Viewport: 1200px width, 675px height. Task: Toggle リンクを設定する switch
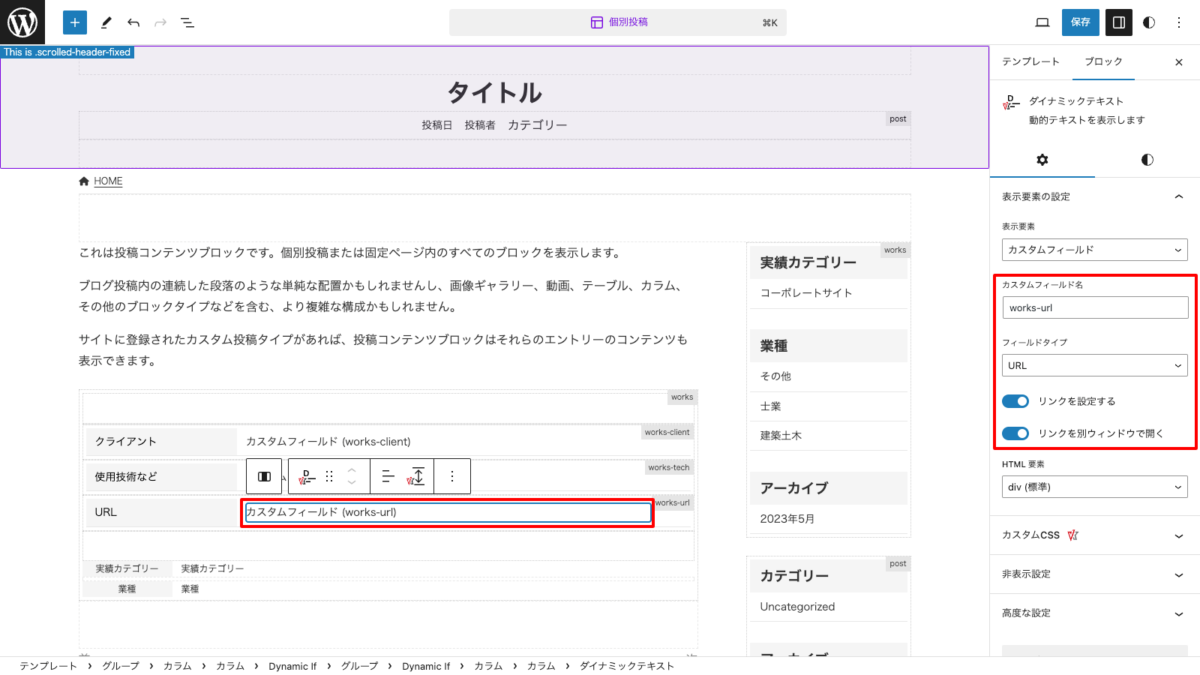[1015, 401]
